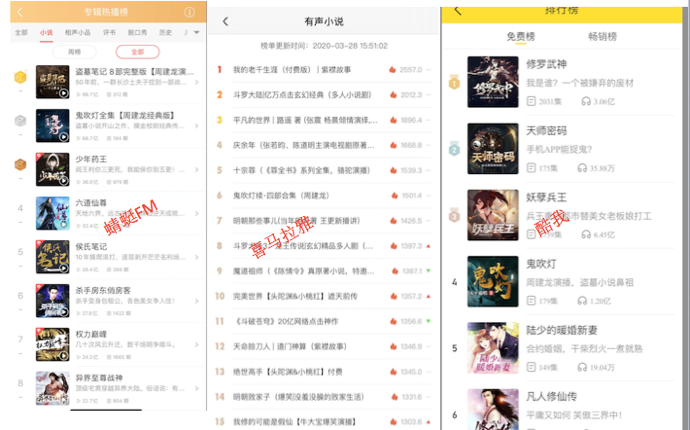This screenshot has height=430, width=690.
Task: Click rank 2 medal icon beside 天师密码
Action: coord(454,150)
